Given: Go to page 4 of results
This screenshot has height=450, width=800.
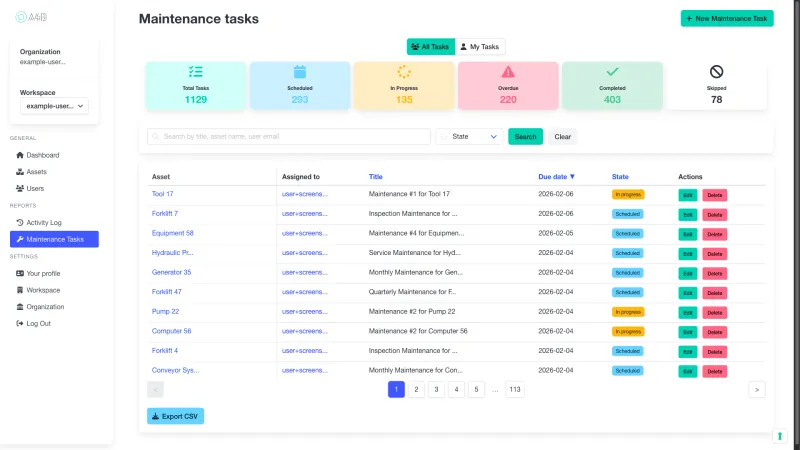Looking at the screenshot, I should [456, 390].
